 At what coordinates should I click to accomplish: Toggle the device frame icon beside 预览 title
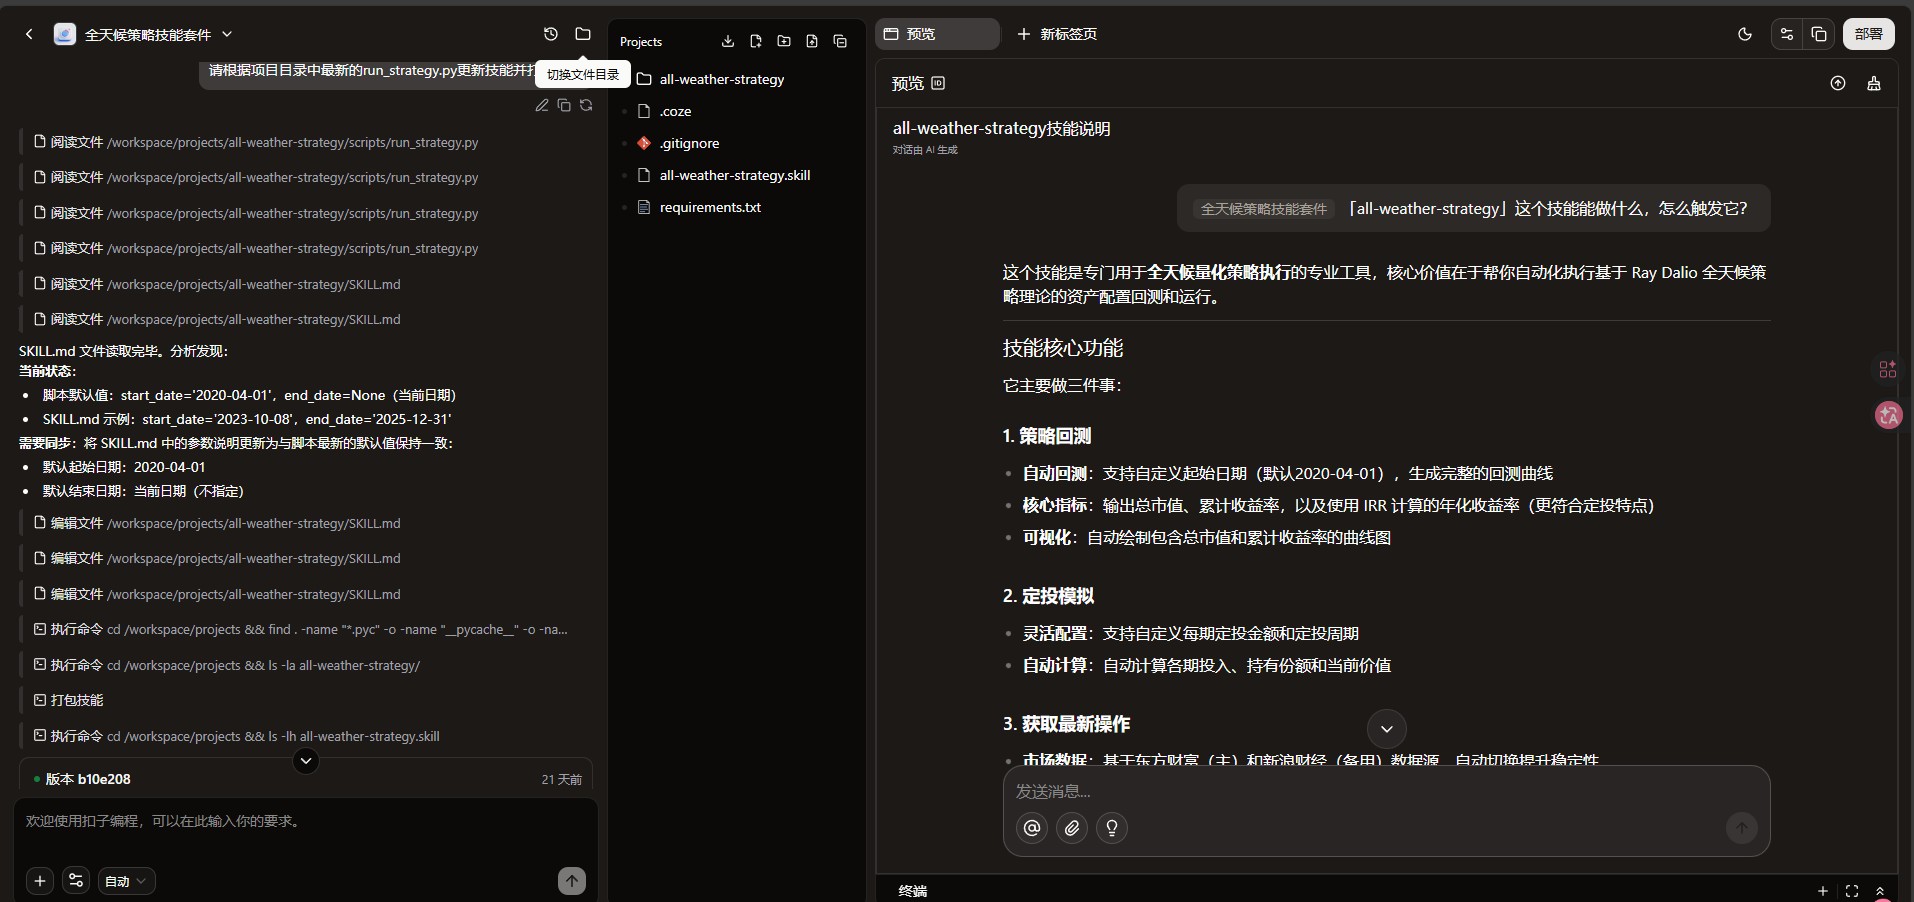[938, 84]
